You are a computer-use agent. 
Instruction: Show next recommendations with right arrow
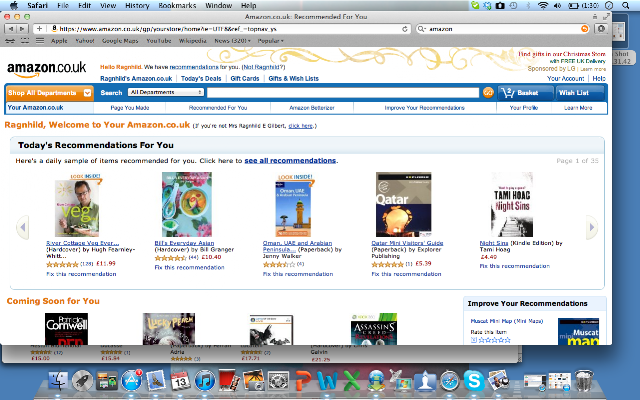coord(592,227)
